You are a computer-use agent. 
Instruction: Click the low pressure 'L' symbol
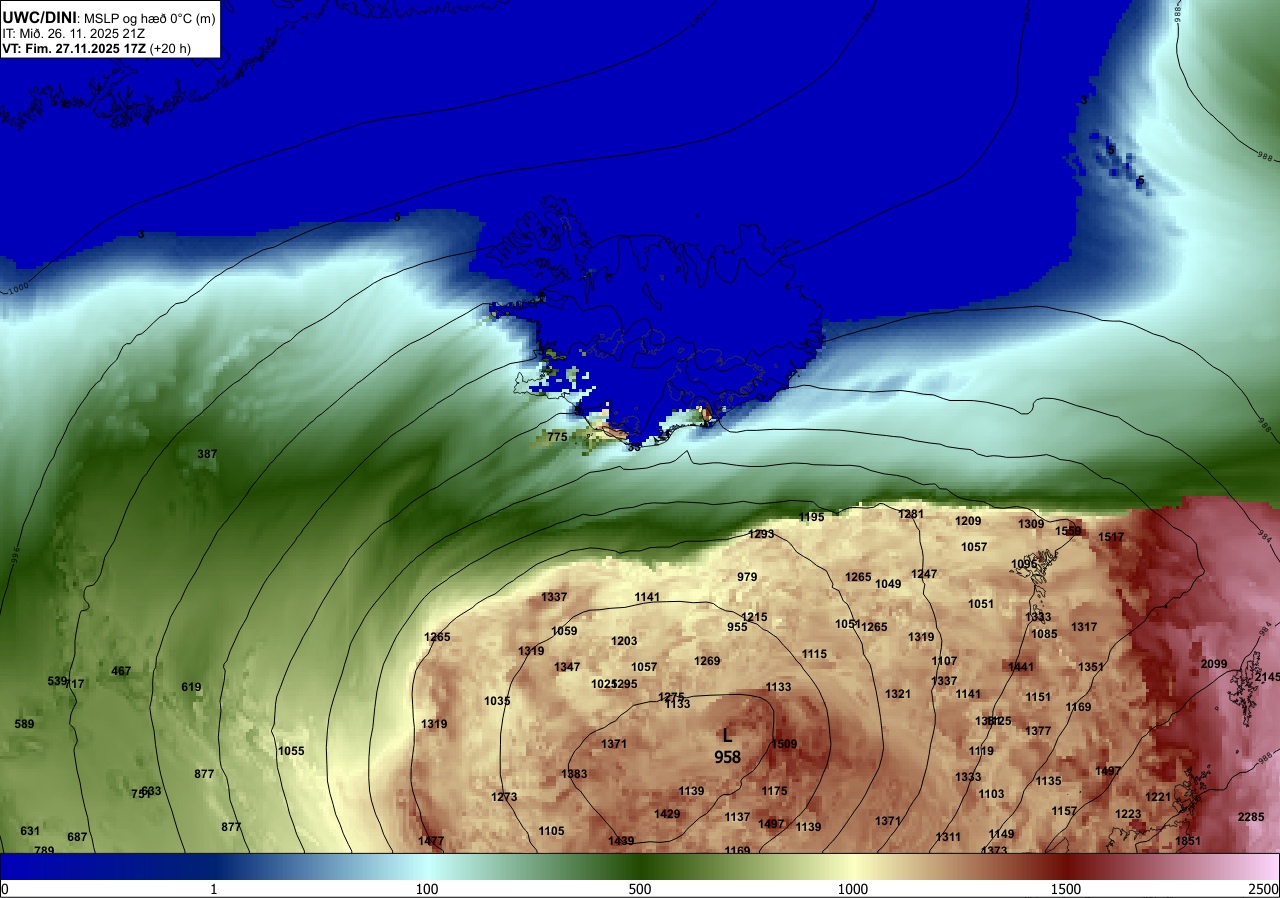(727, 736)
